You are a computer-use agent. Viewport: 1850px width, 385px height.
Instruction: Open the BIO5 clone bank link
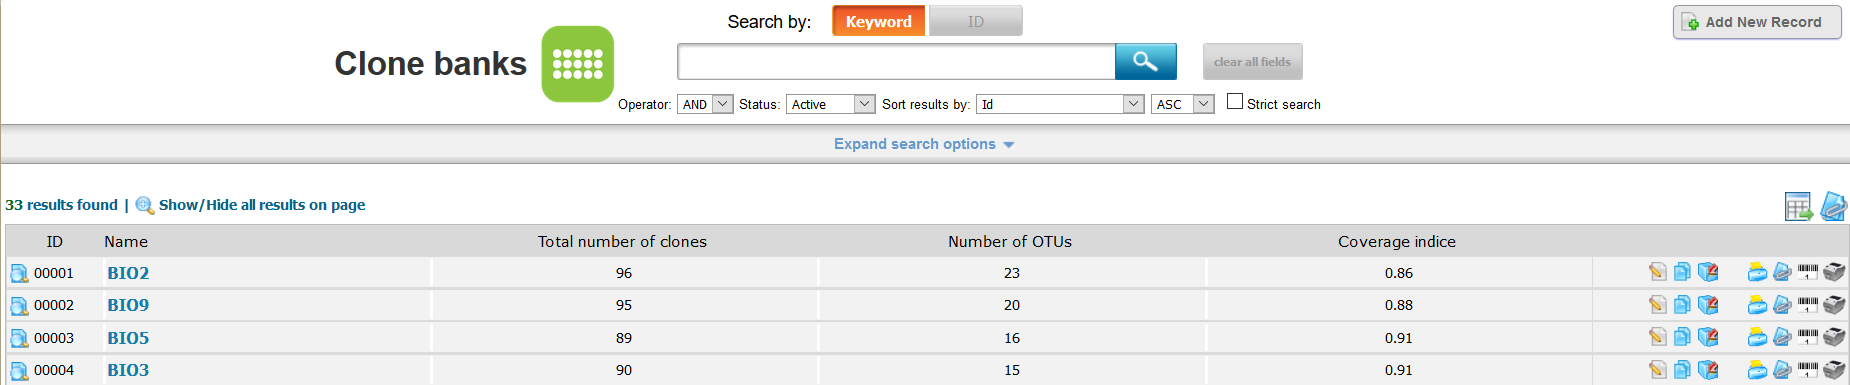(x=128, y=338)
